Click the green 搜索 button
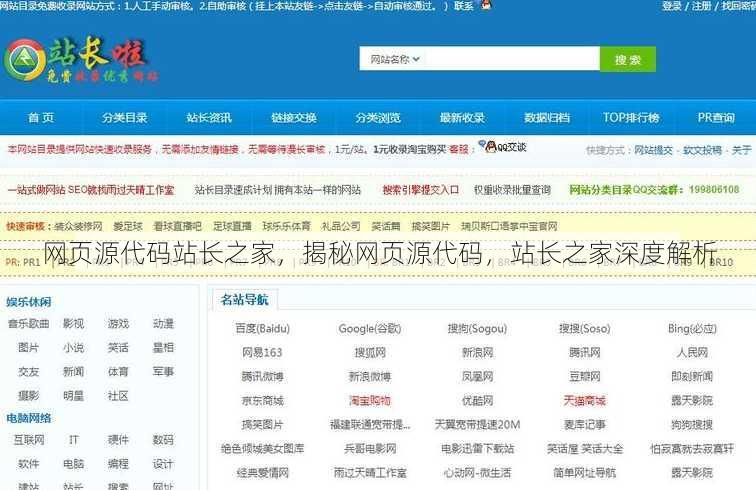This screenshot has width=756, height=490. (x=628, y=59)
